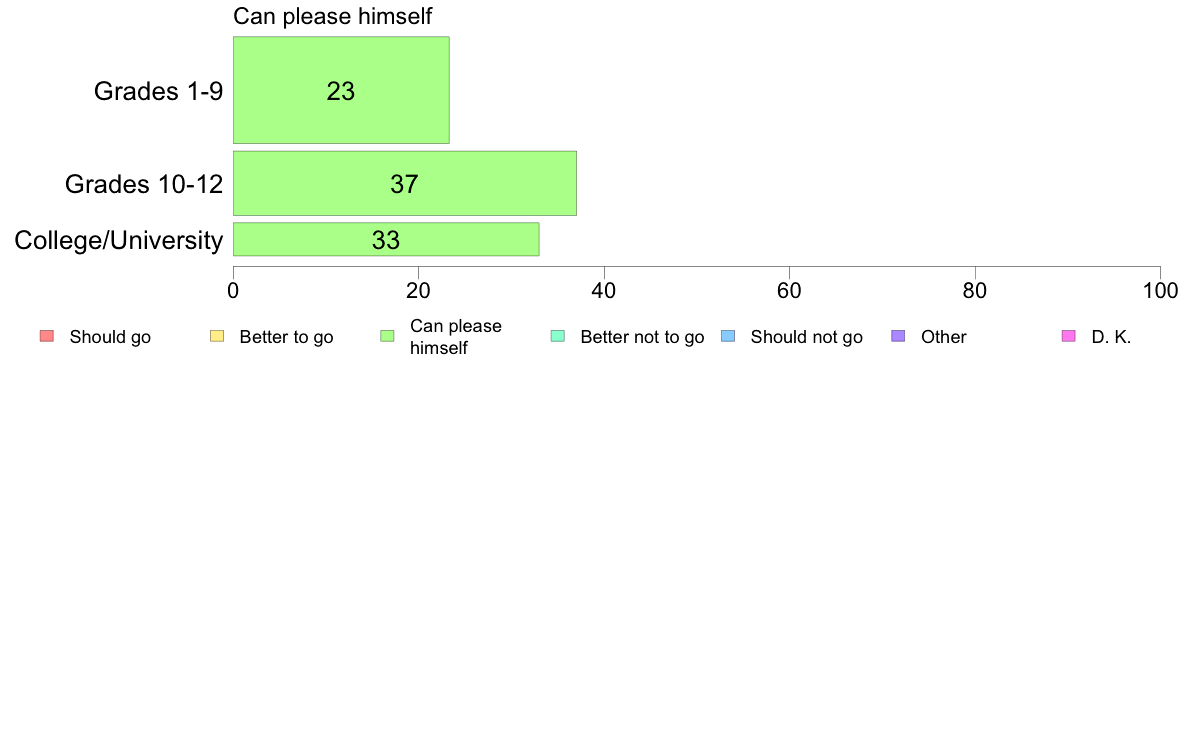Click the Grades 1-9 bar showing 23
The image size is (1188, 736).
341,90
